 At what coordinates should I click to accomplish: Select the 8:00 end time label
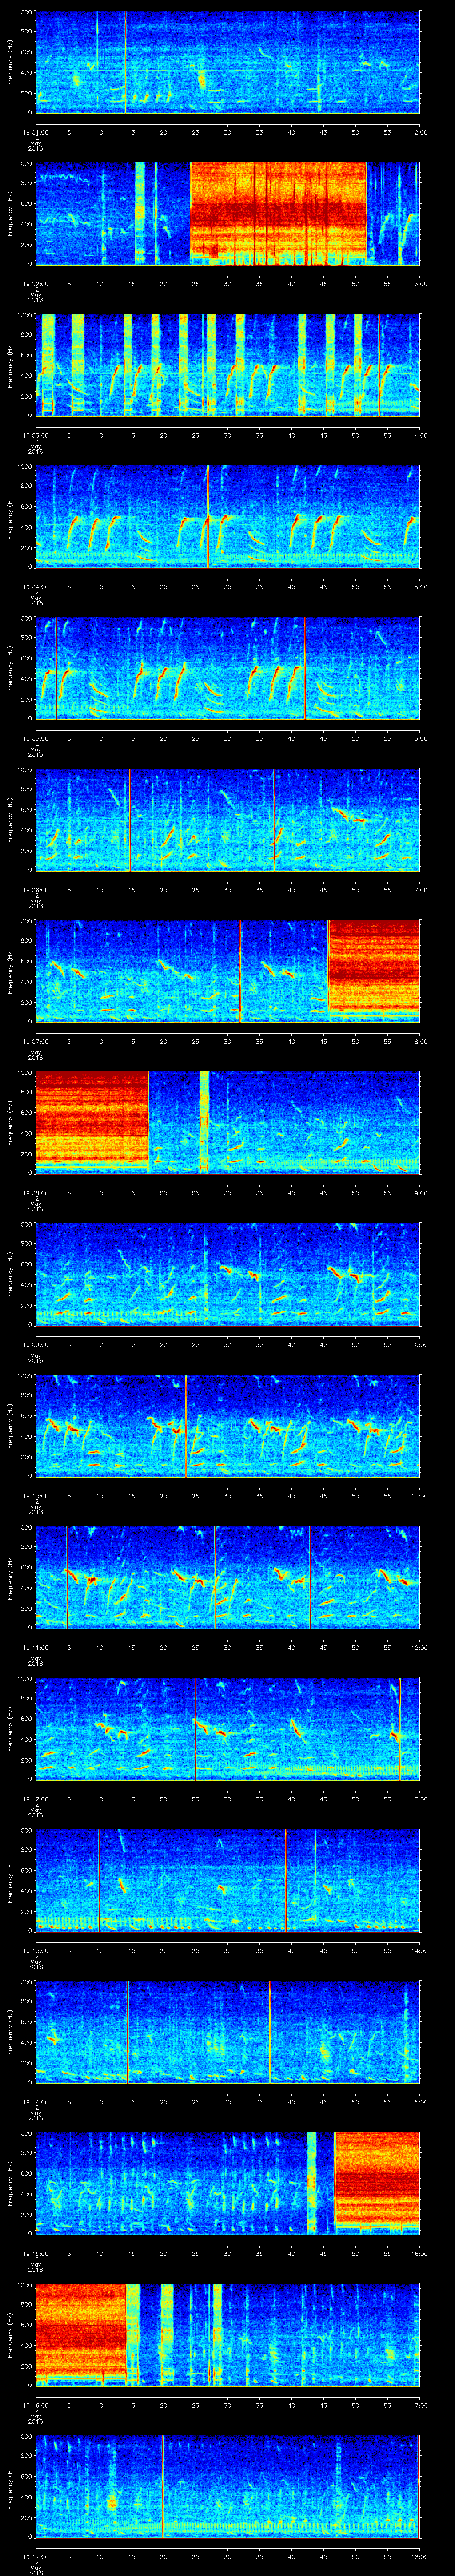click(420, 1041)
